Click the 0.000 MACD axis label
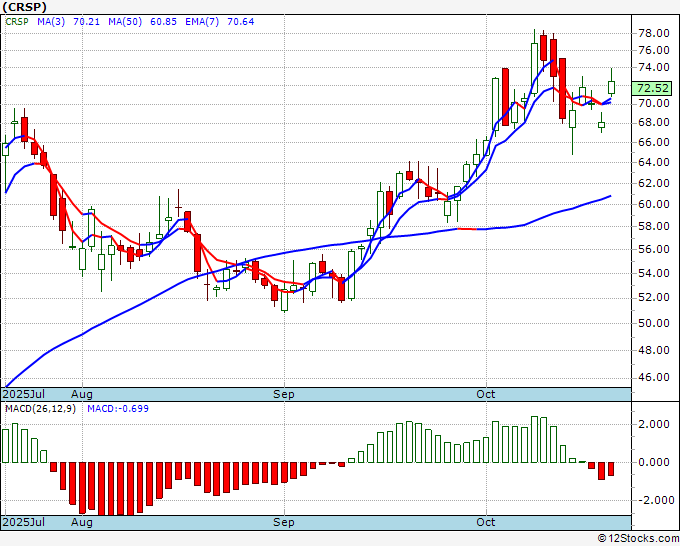Image resolution: width=680 pixels, height=546 pixels. [x=654, y=462]
